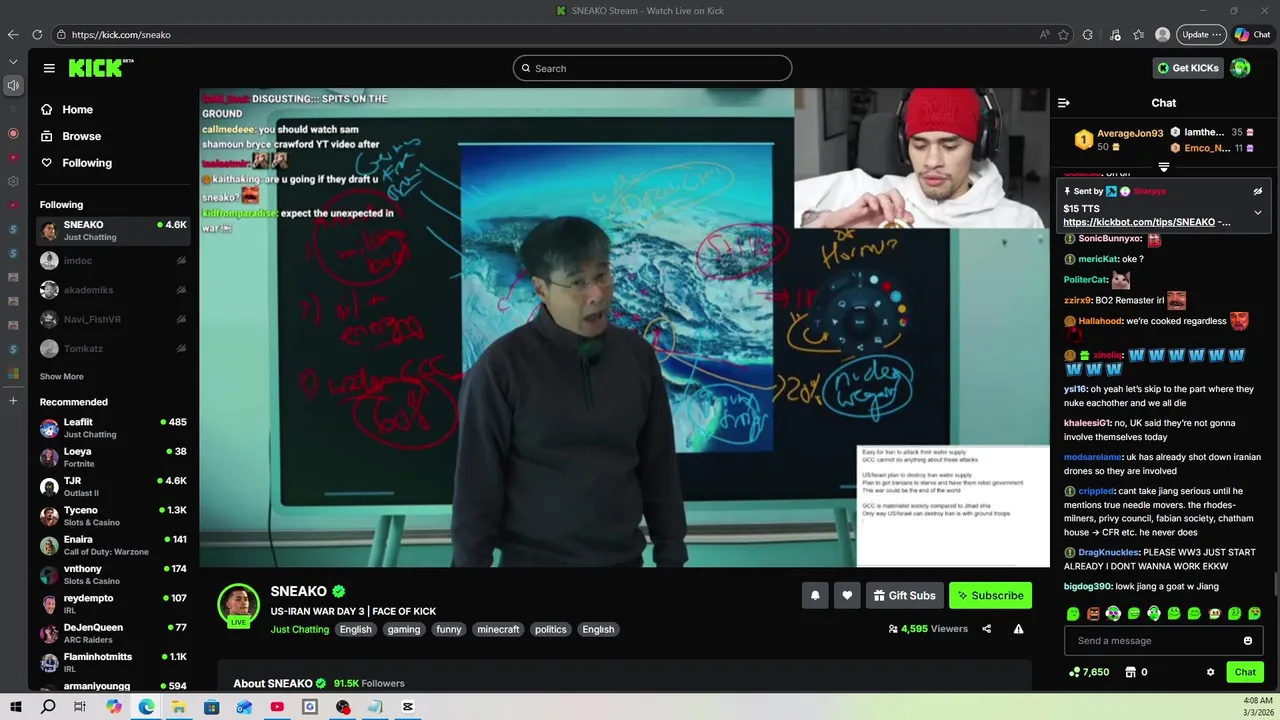Click the Get KICKs button
1280x720 pixels.
pyautogui.click(x=1188, y=68)
